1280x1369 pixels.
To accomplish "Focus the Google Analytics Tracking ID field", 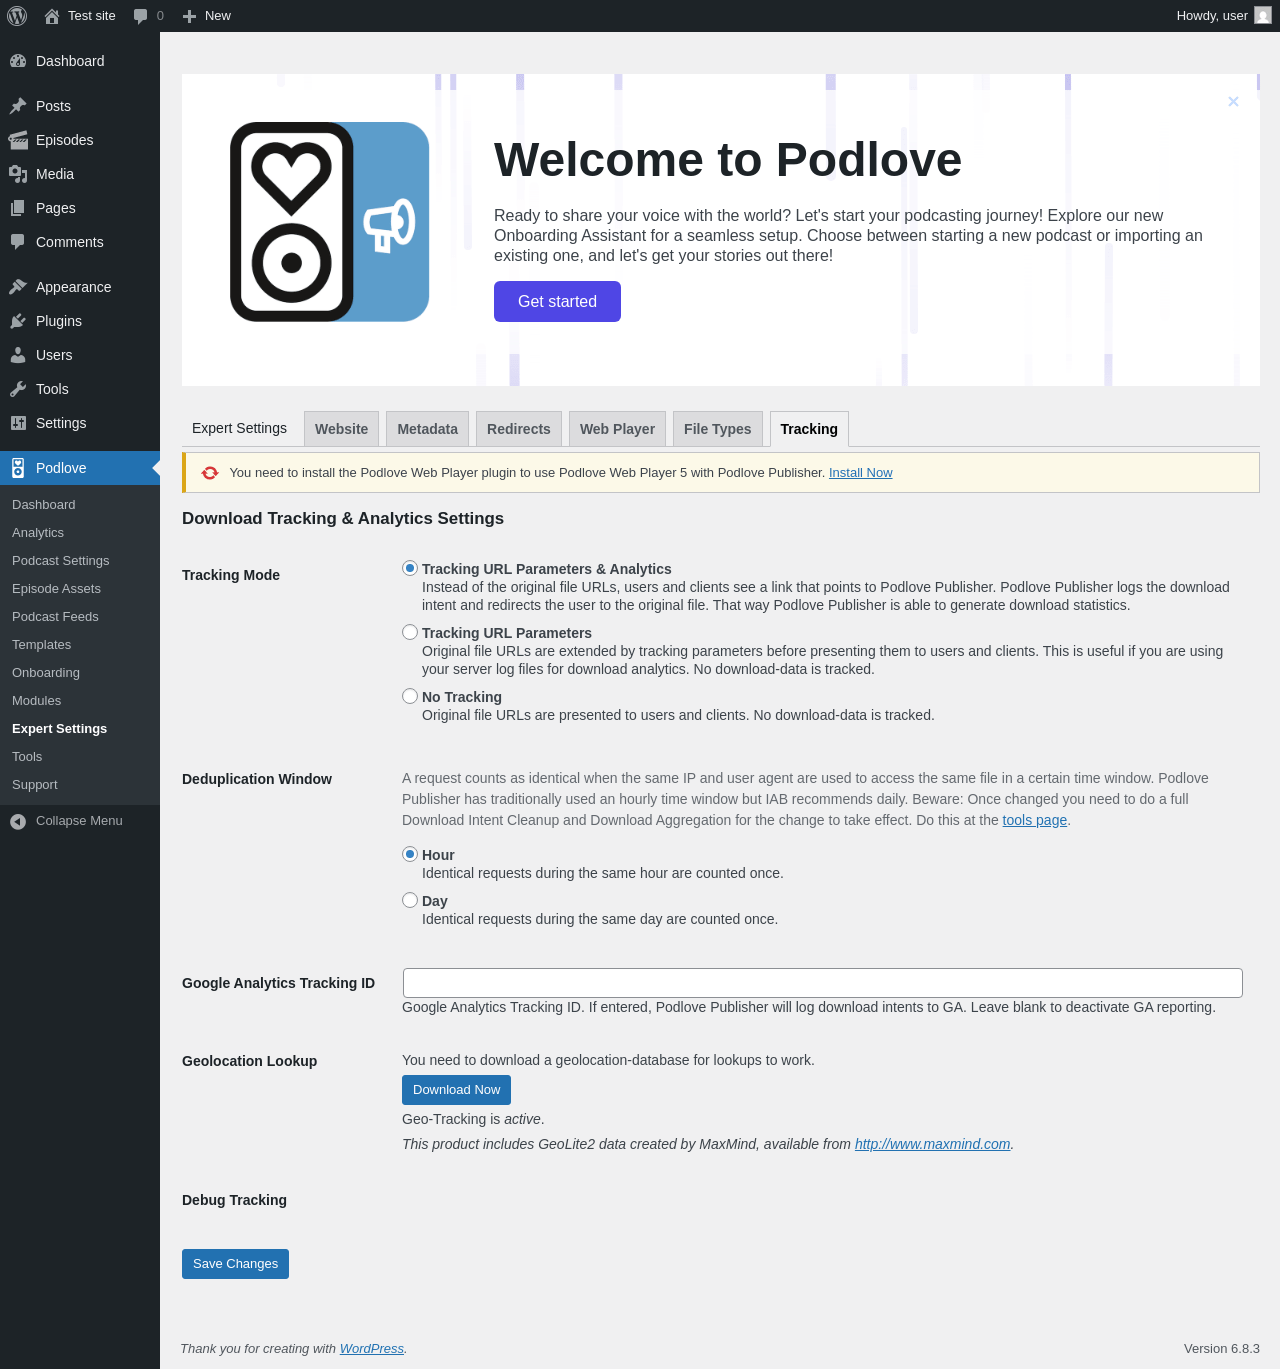I will [x=822, y=983].
